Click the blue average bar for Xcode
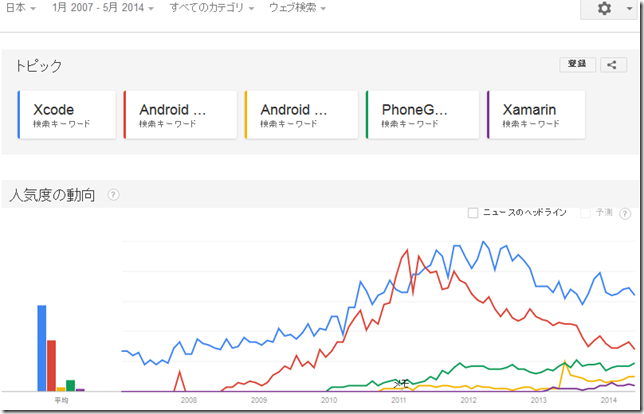The image size is (644, 414). coord(41,348)
